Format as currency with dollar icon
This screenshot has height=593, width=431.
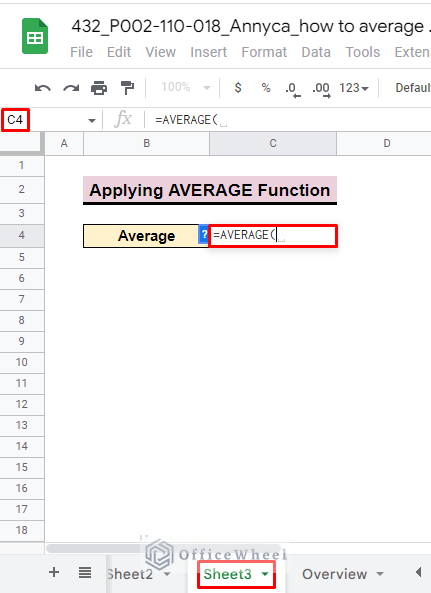coord(238,88)
